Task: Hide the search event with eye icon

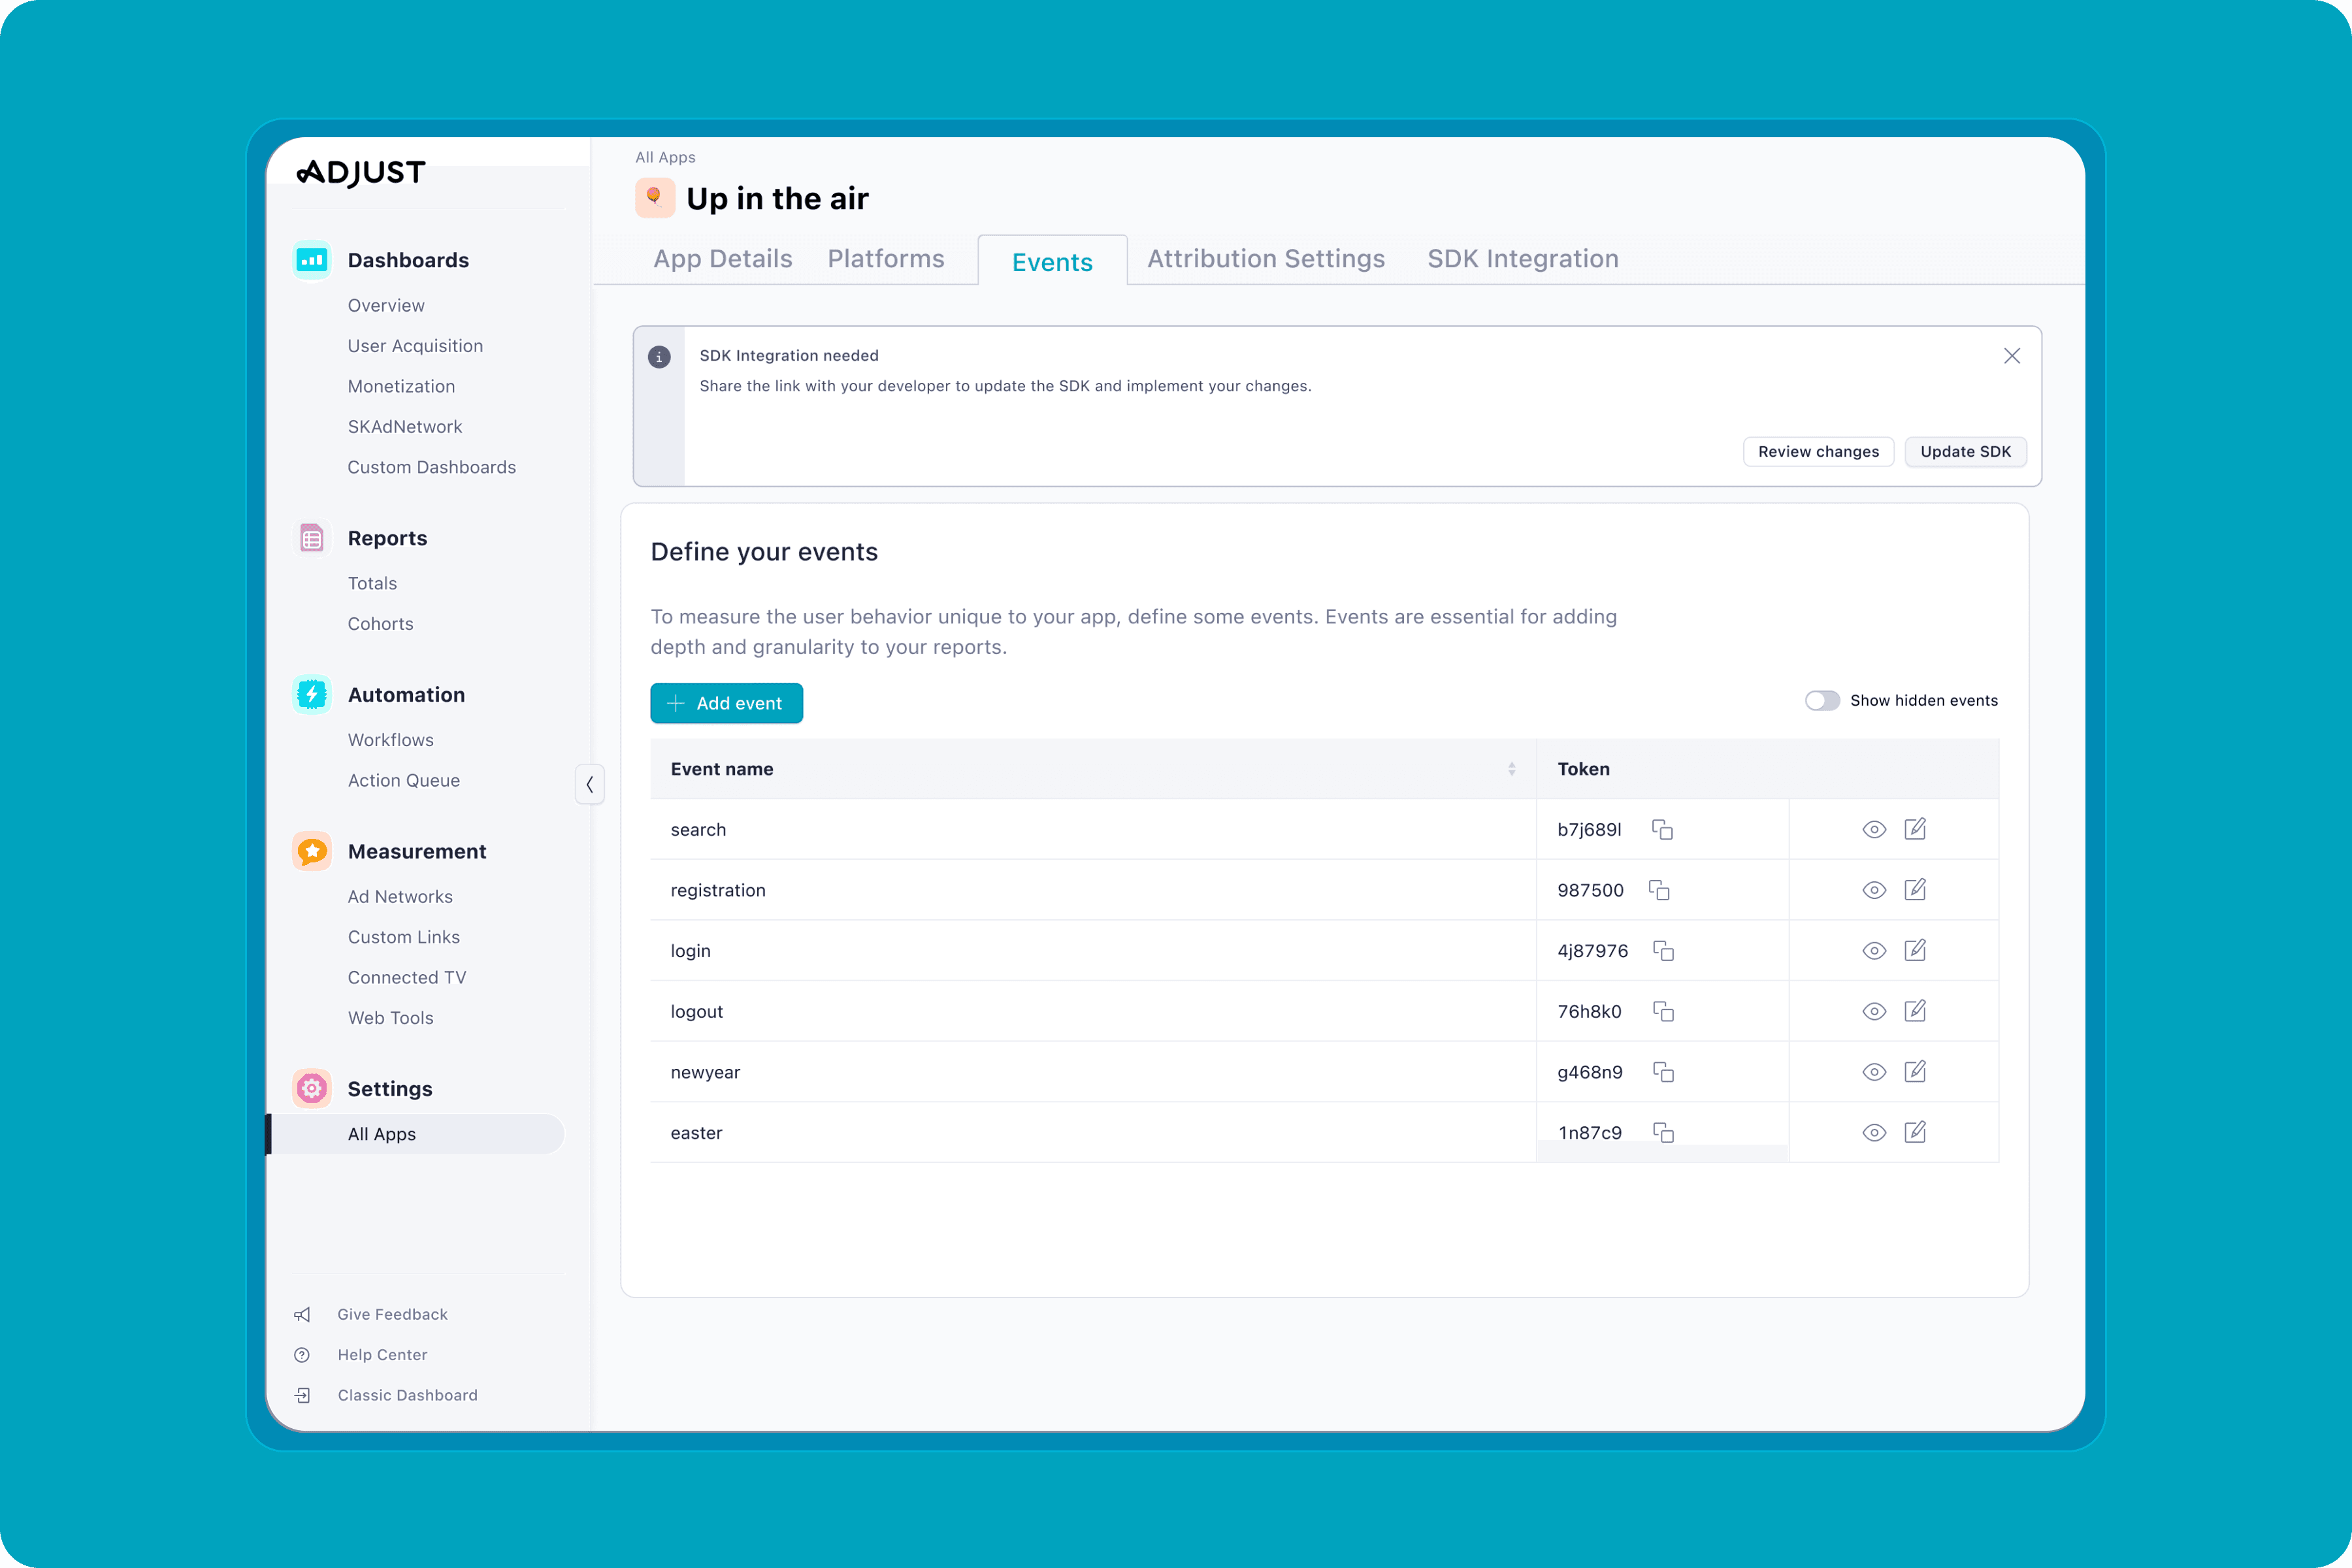Action: coord(1873,830)
